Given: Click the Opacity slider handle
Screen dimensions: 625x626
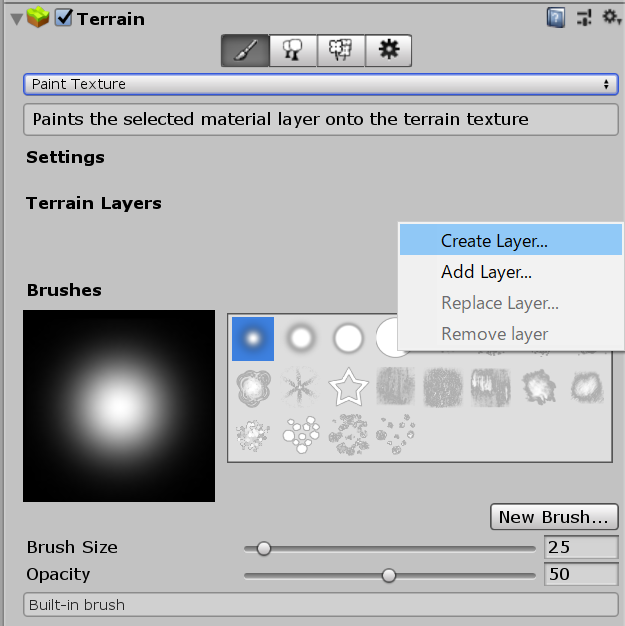Looking at the screenshot, I should point(389,575).
